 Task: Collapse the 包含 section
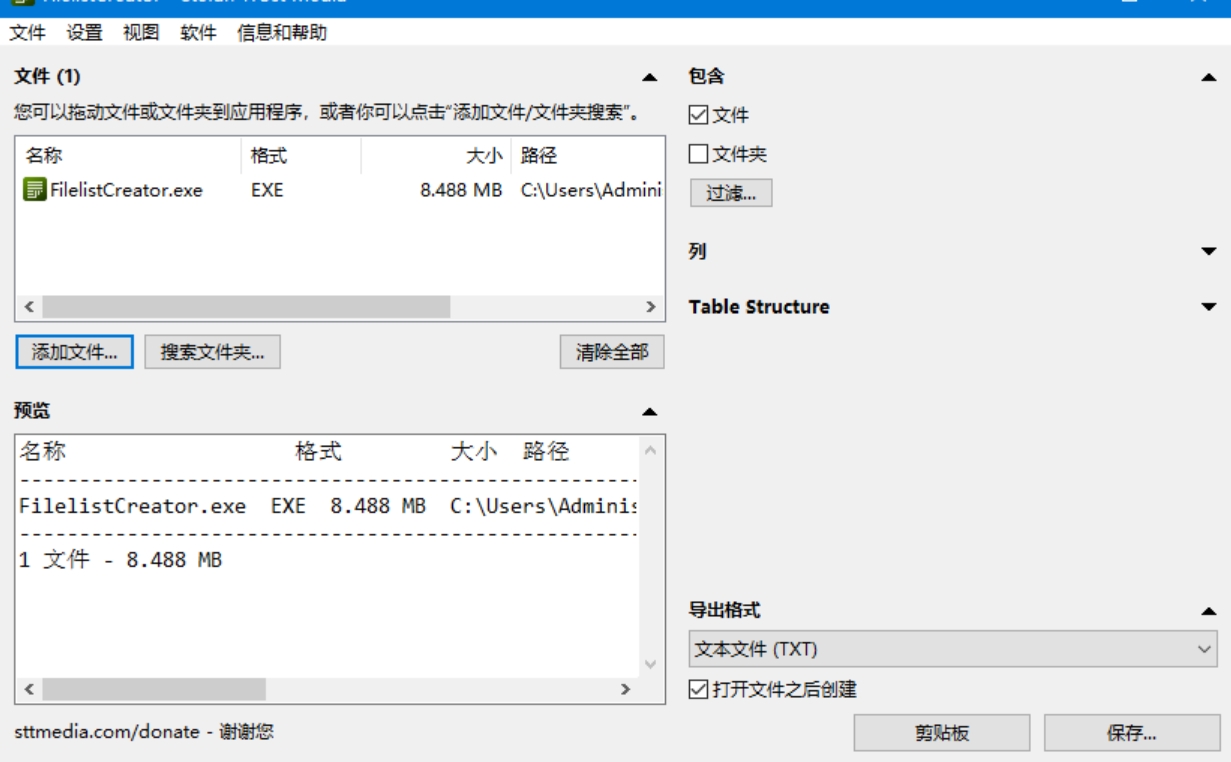point(1209,77)
